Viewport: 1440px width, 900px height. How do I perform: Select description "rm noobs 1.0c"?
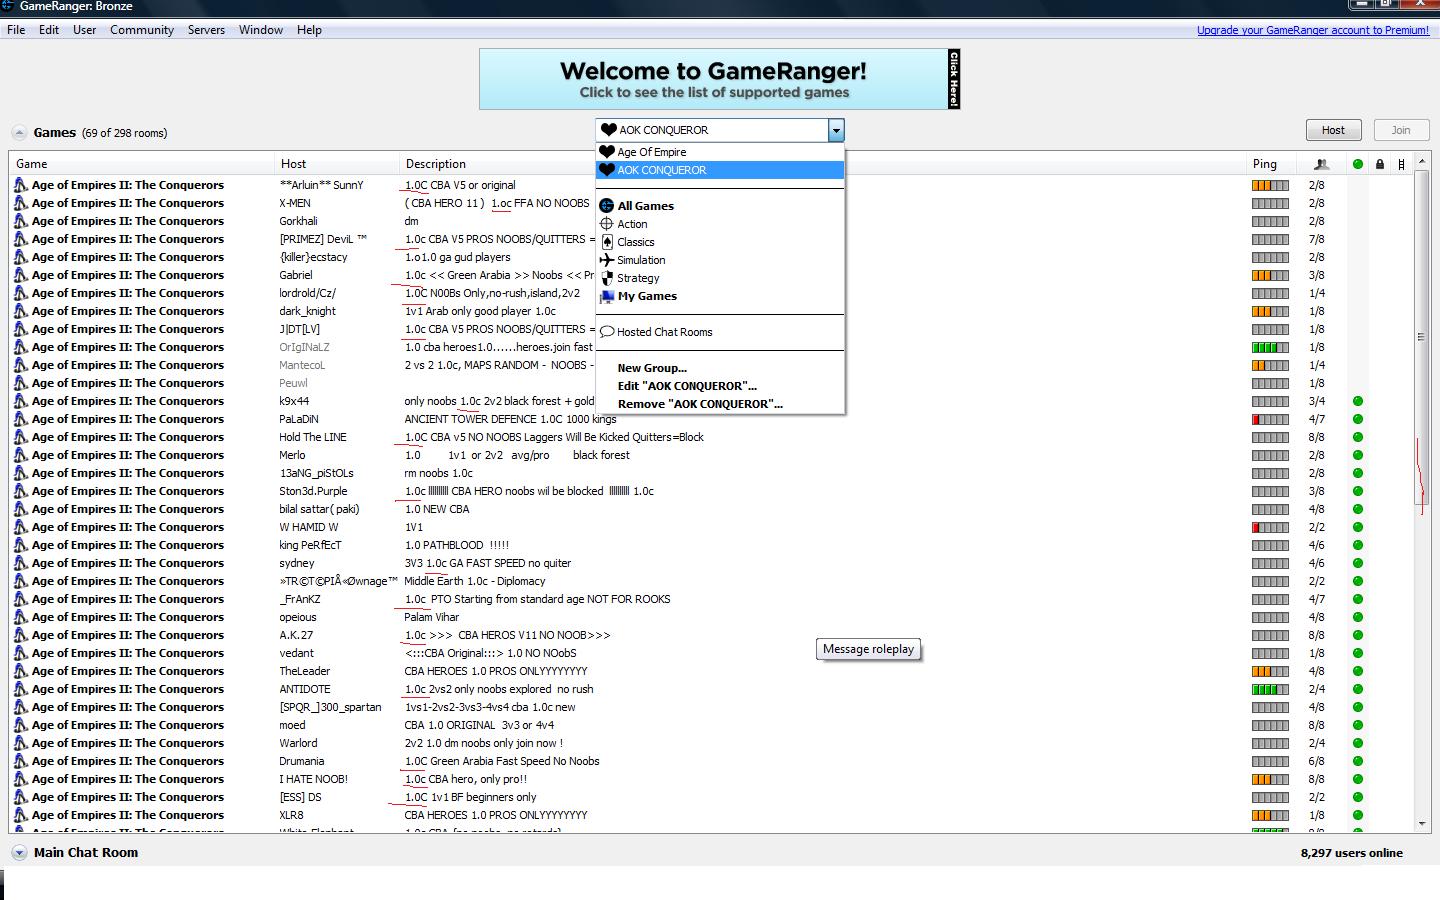click(439, 473)
